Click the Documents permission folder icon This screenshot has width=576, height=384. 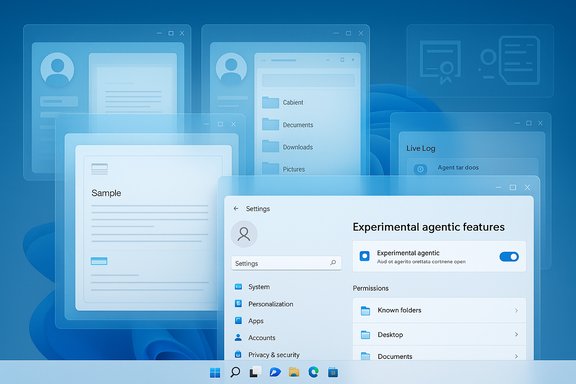[x=365, y=356]
